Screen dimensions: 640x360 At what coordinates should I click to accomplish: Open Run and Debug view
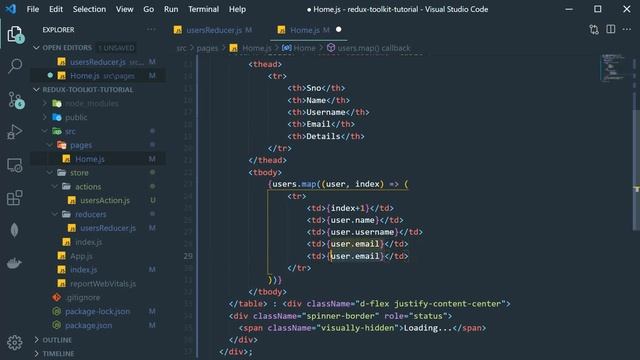pos(15,132)
